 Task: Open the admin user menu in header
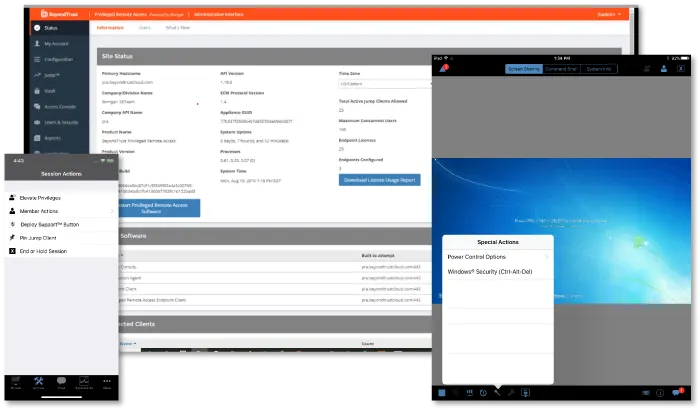pos(609,14)
